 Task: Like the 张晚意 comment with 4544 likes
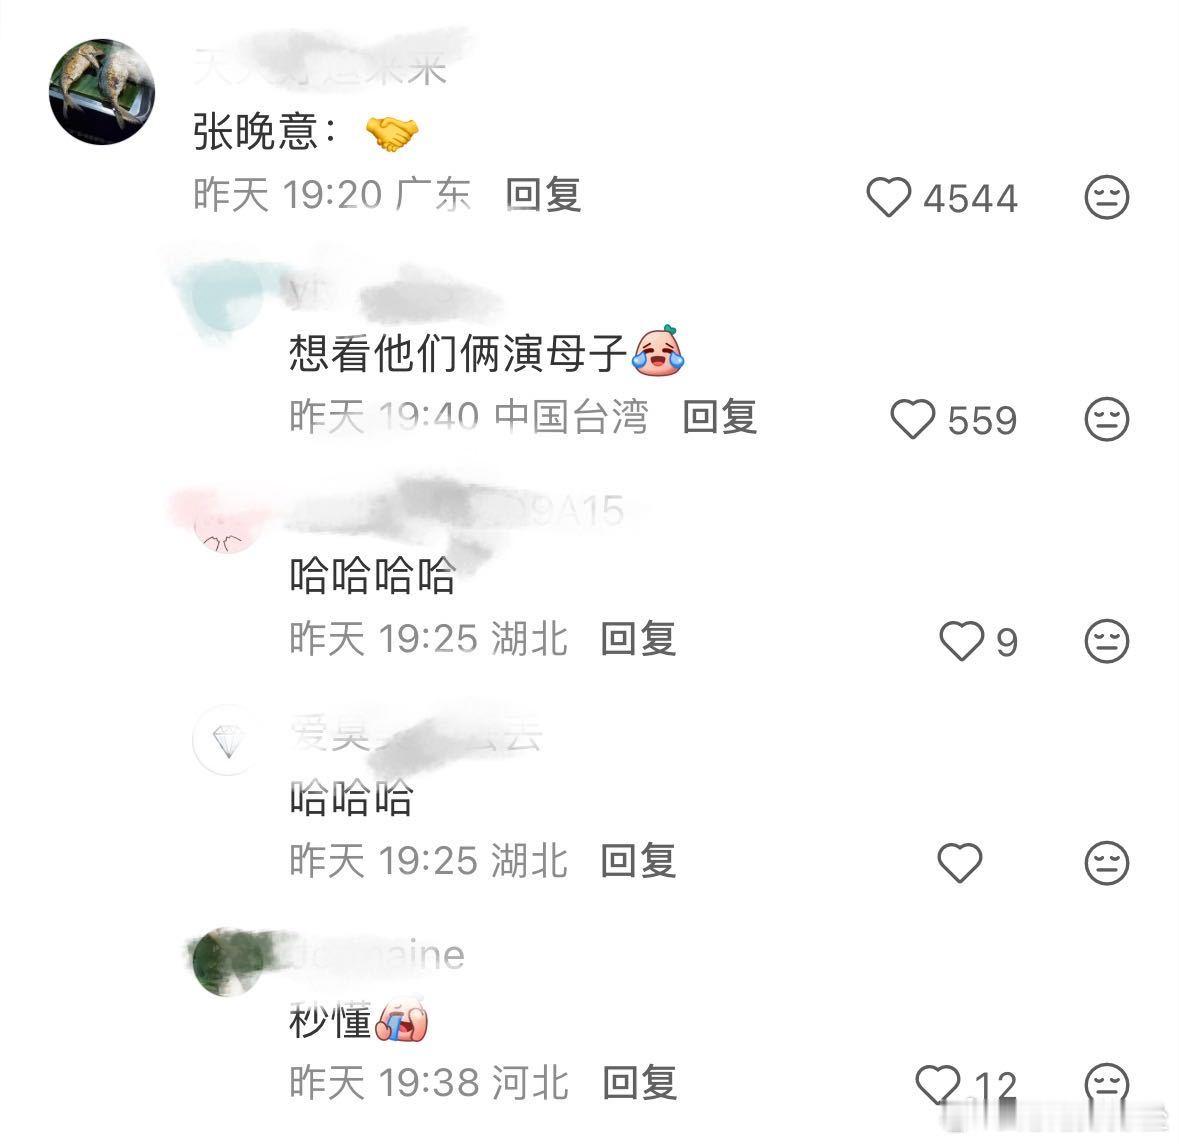889,197
